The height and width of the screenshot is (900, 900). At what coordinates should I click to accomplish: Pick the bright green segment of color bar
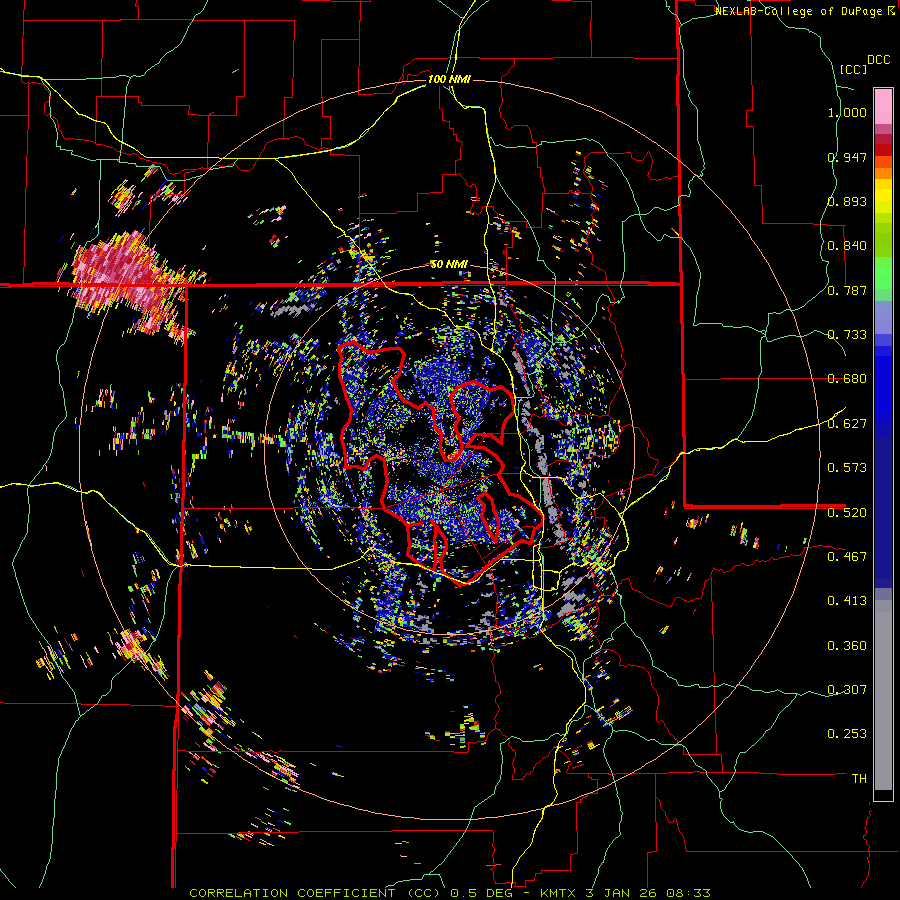coord(883,273)
